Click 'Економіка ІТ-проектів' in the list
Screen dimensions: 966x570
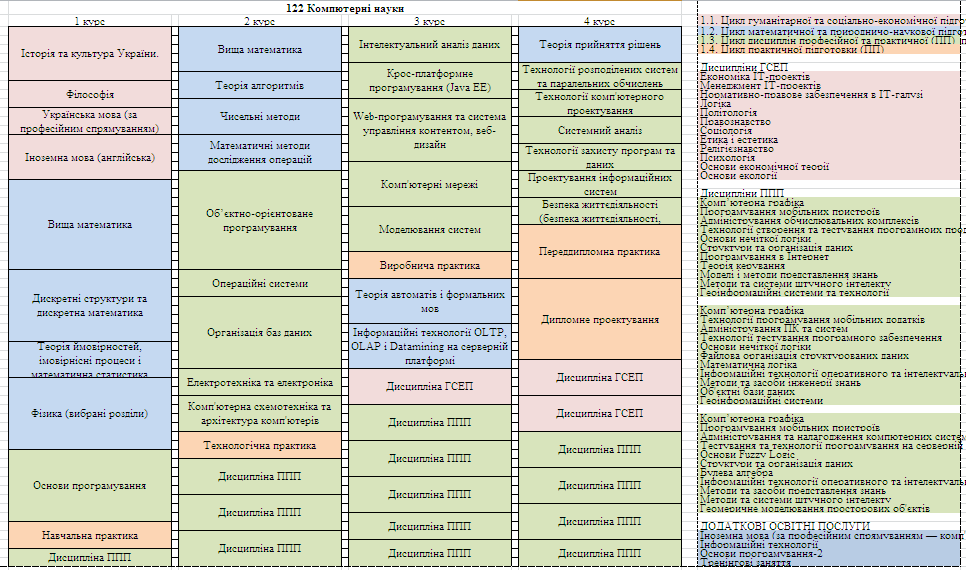[755, 76]
